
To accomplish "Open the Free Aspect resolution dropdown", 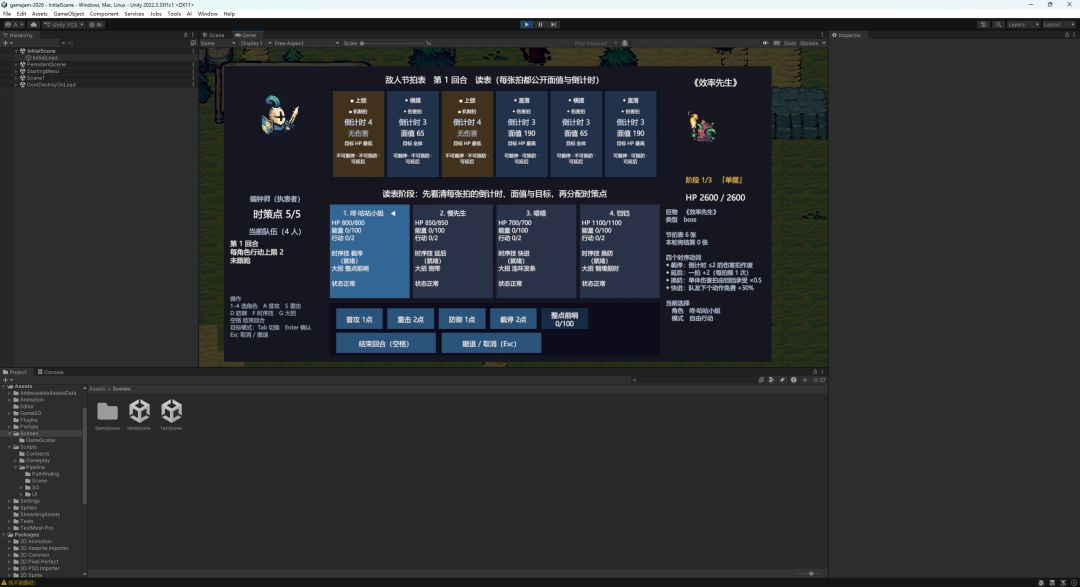I will pyautogui.click(x=307, y=43).
